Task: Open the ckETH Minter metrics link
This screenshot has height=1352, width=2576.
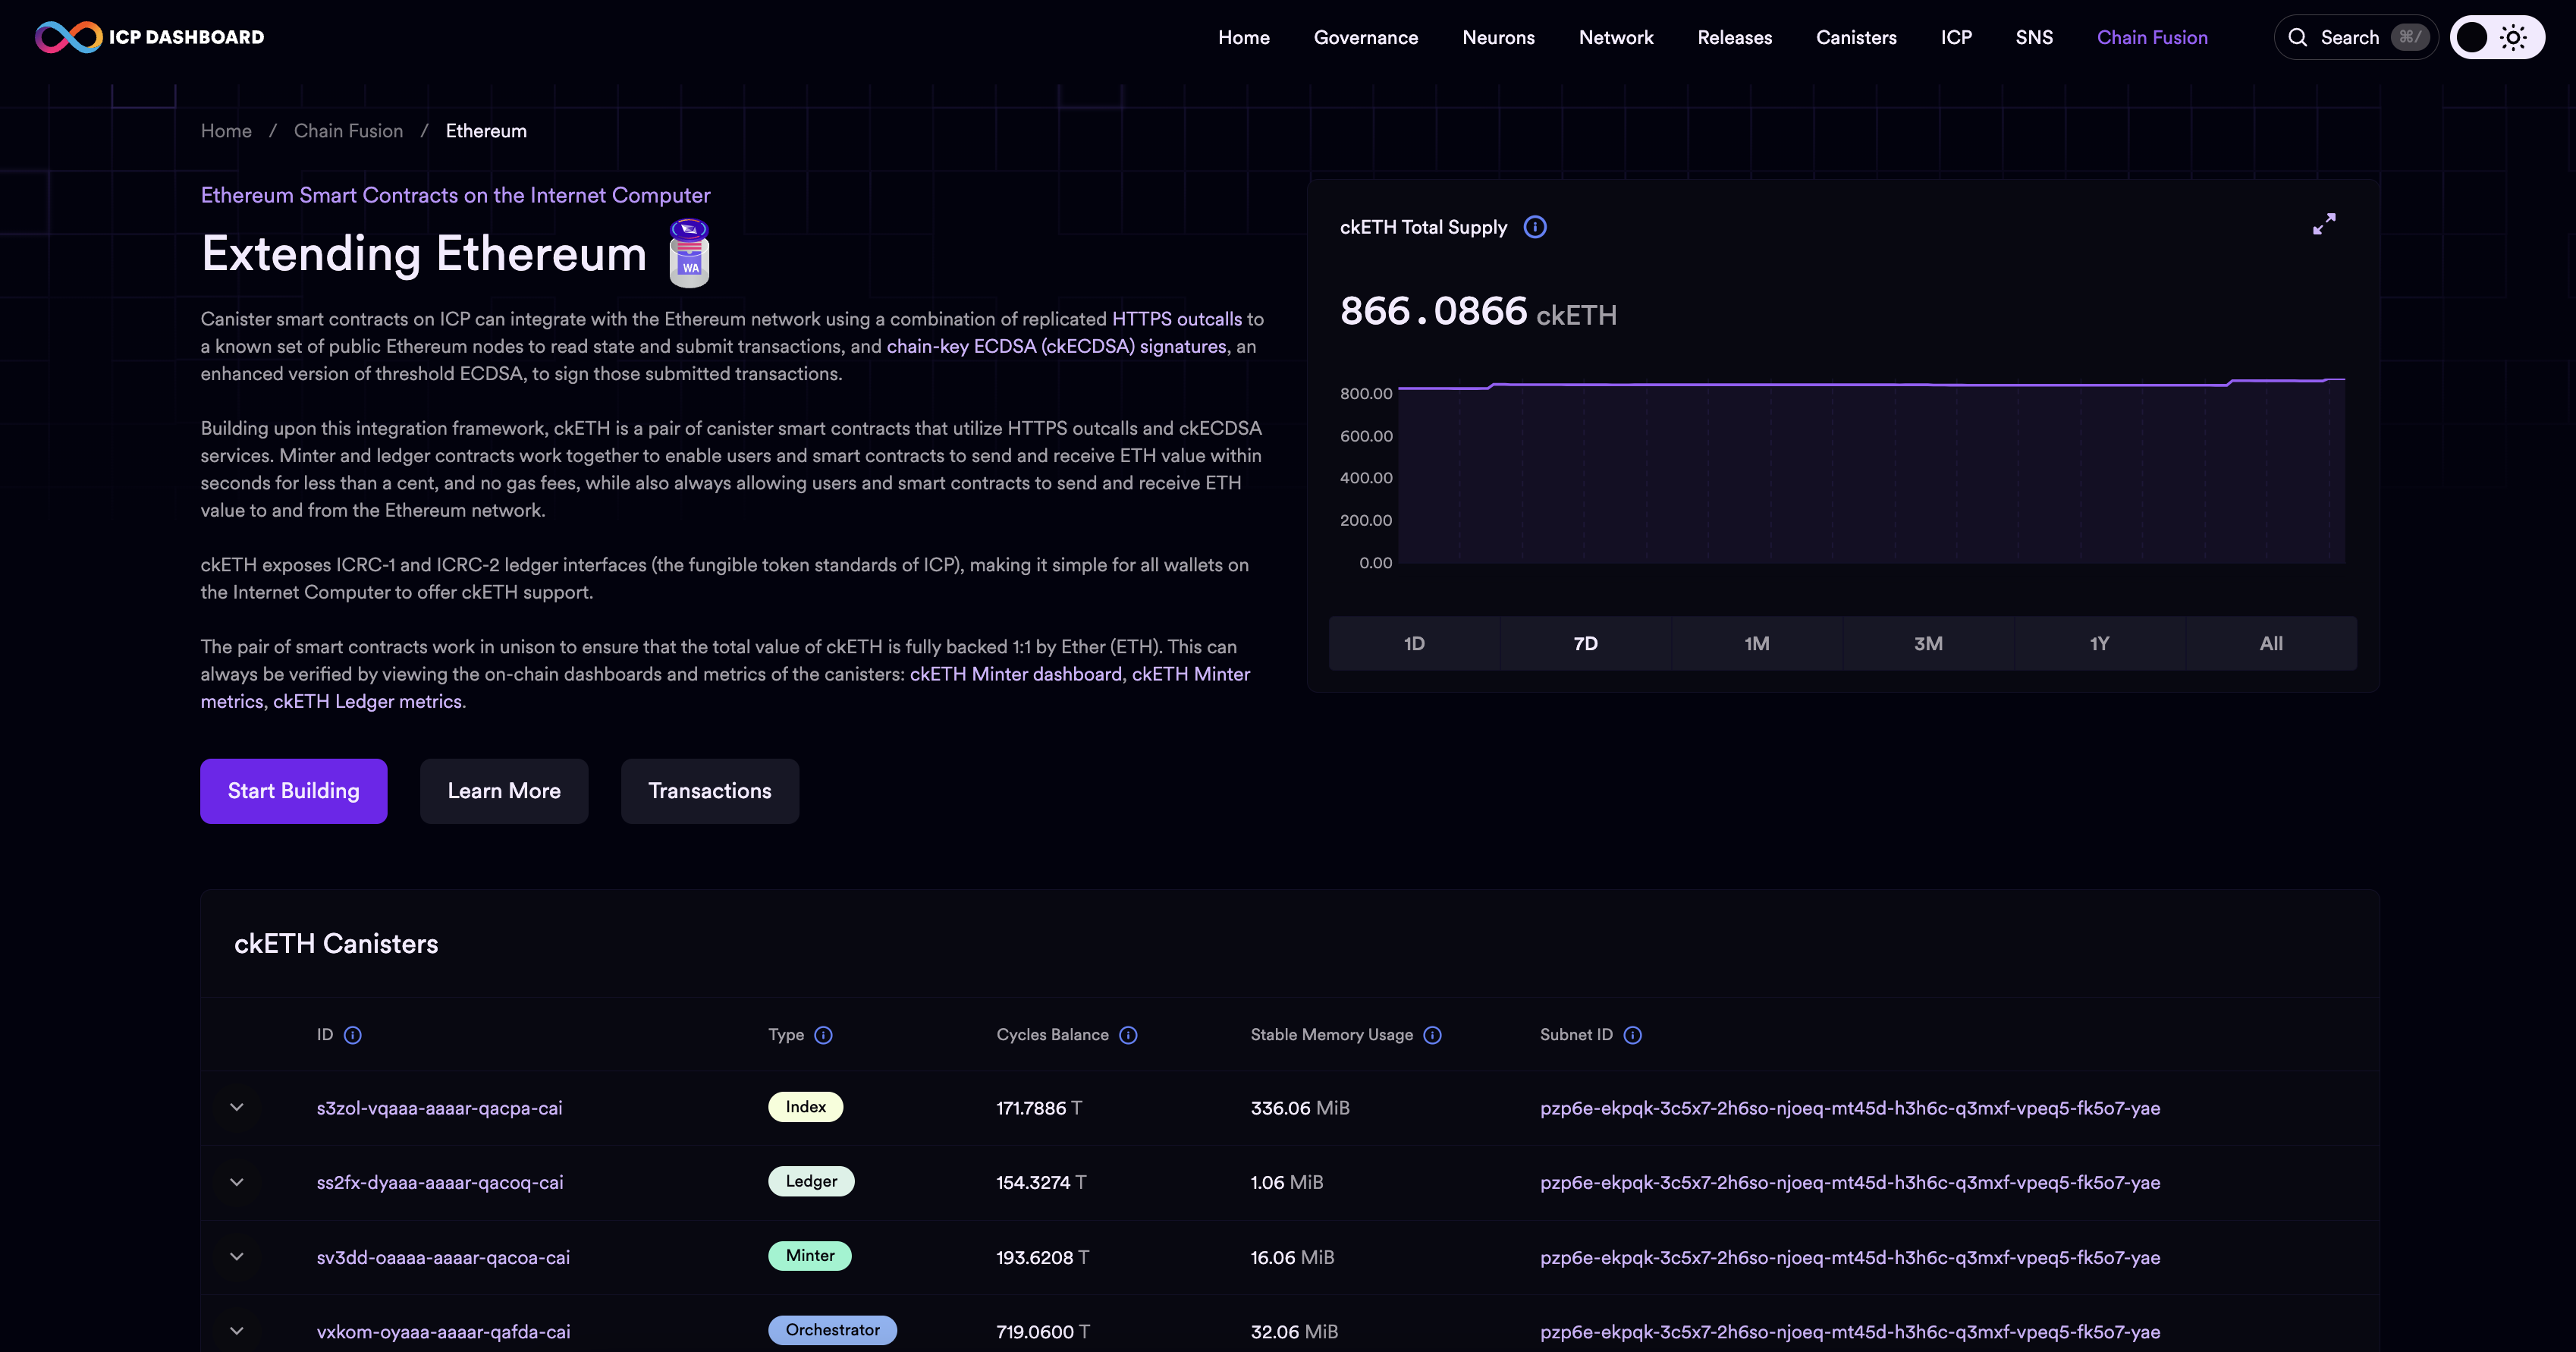Action: pos(1191,674)
